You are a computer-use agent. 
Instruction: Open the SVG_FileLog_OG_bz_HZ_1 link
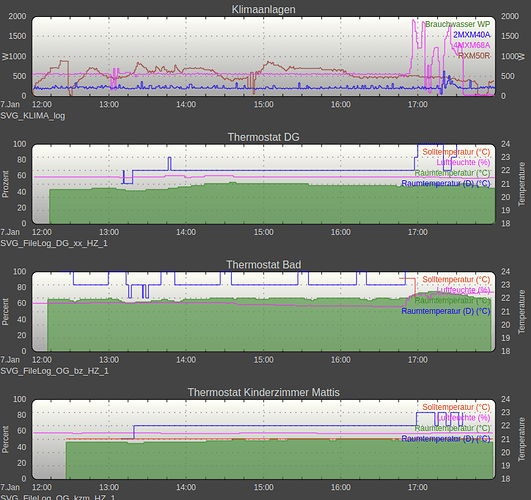point(55,371)
